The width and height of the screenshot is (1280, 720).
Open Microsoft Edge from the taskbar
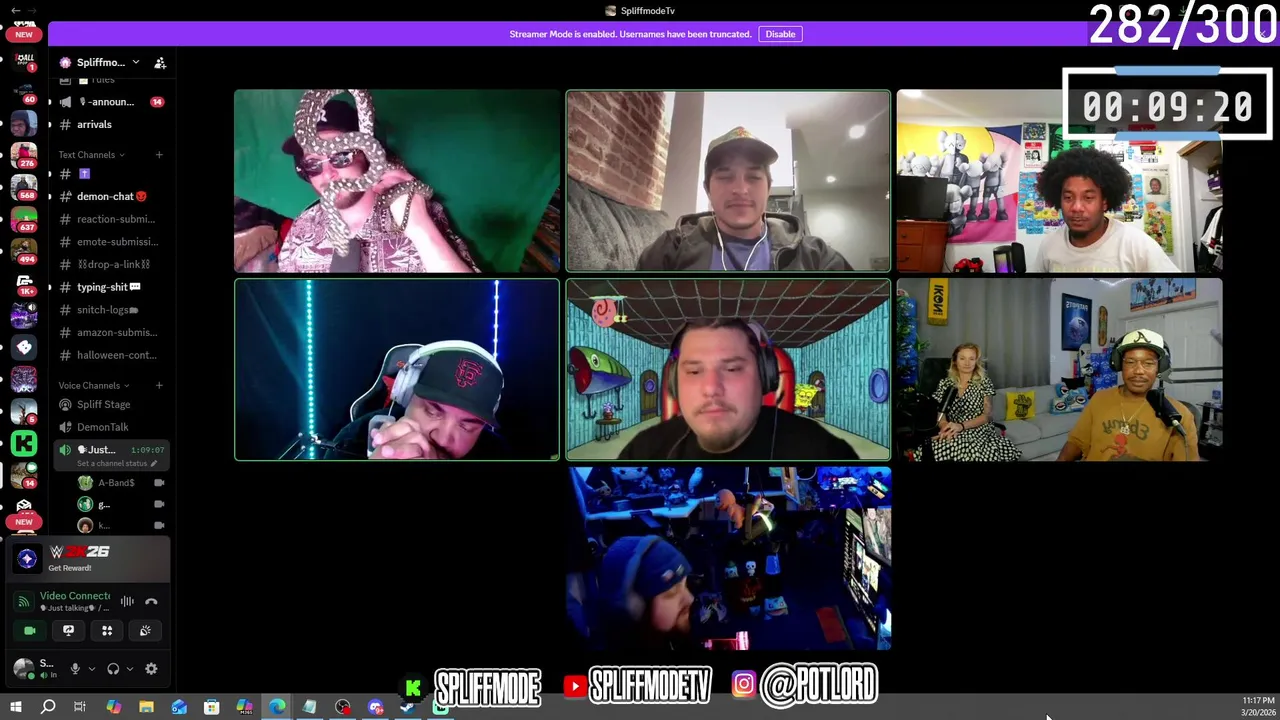pos(277,707)
